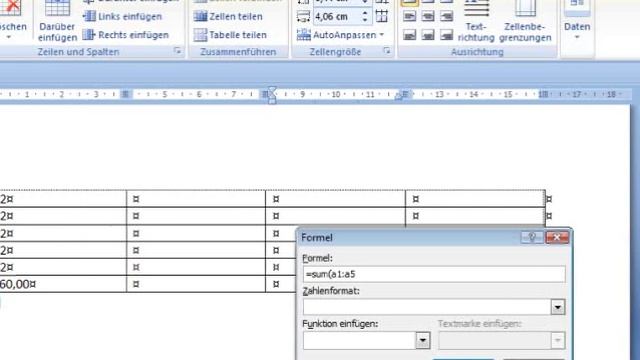Click the column width icon beside 4,06 cm
The image size is (640, 360).
click(303, 17)
